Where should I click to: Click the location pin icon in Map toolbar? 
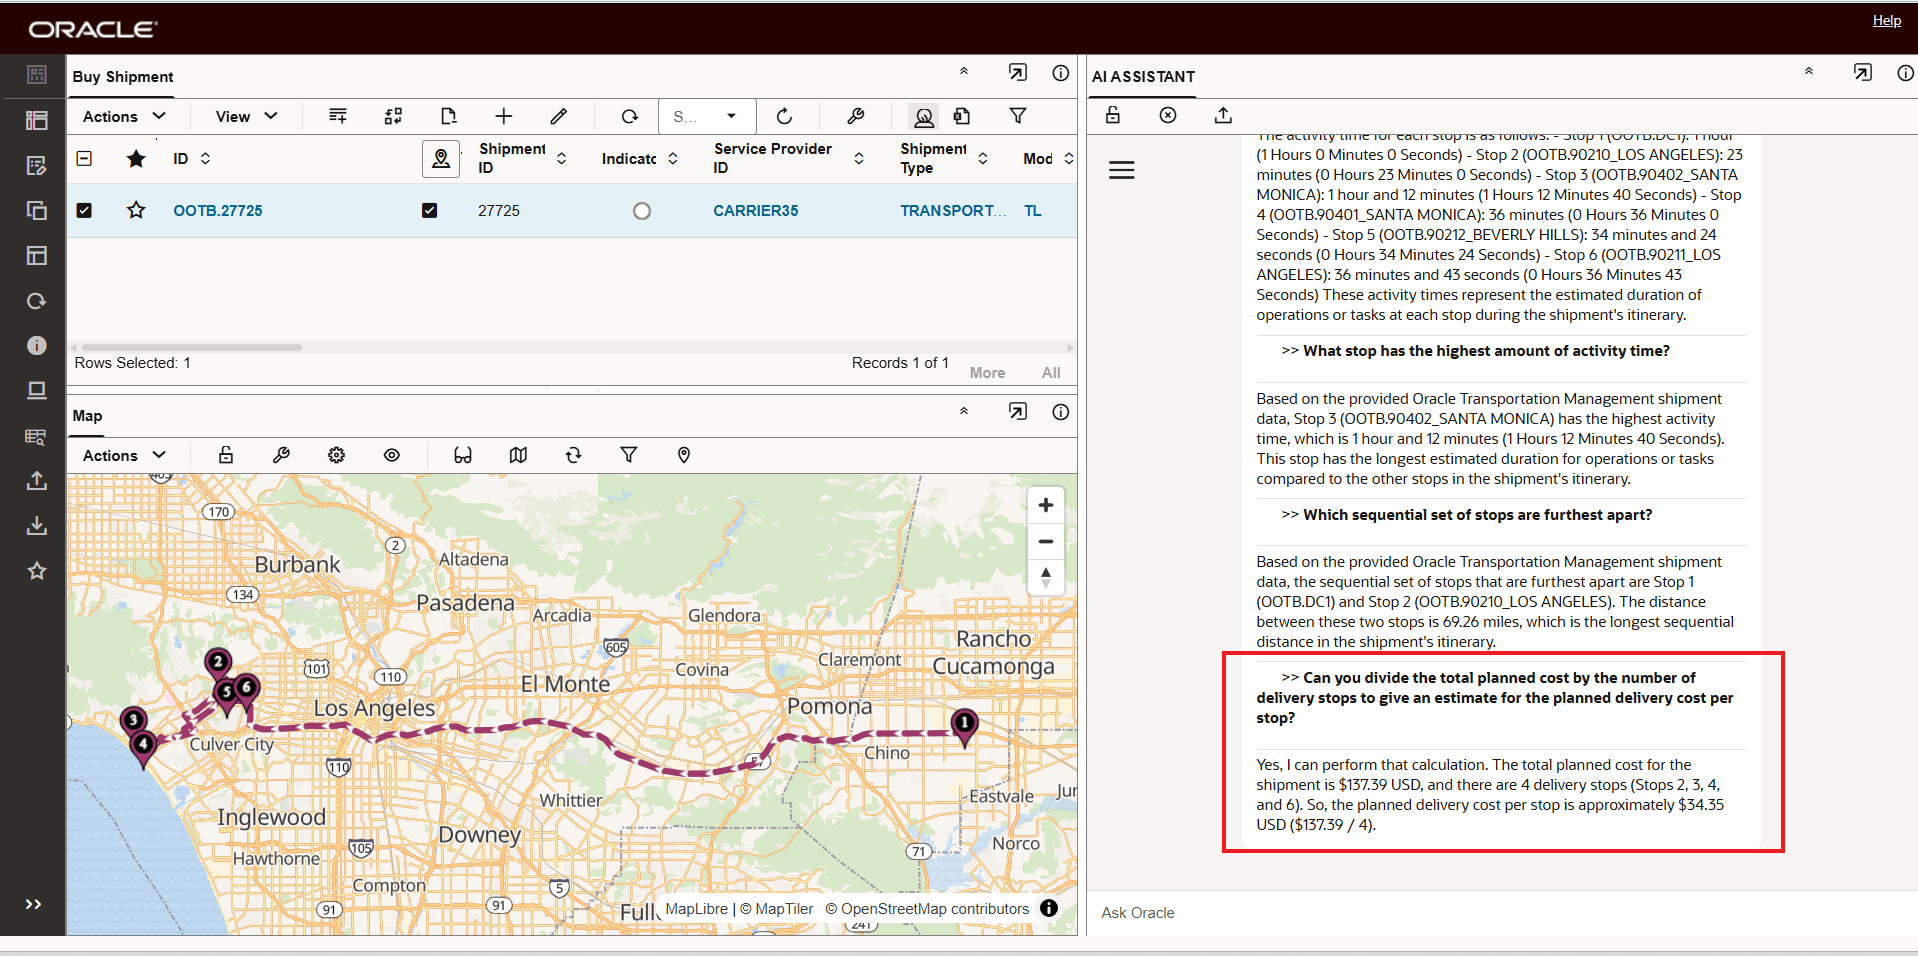pyautogui.click(x=684, y=455)
